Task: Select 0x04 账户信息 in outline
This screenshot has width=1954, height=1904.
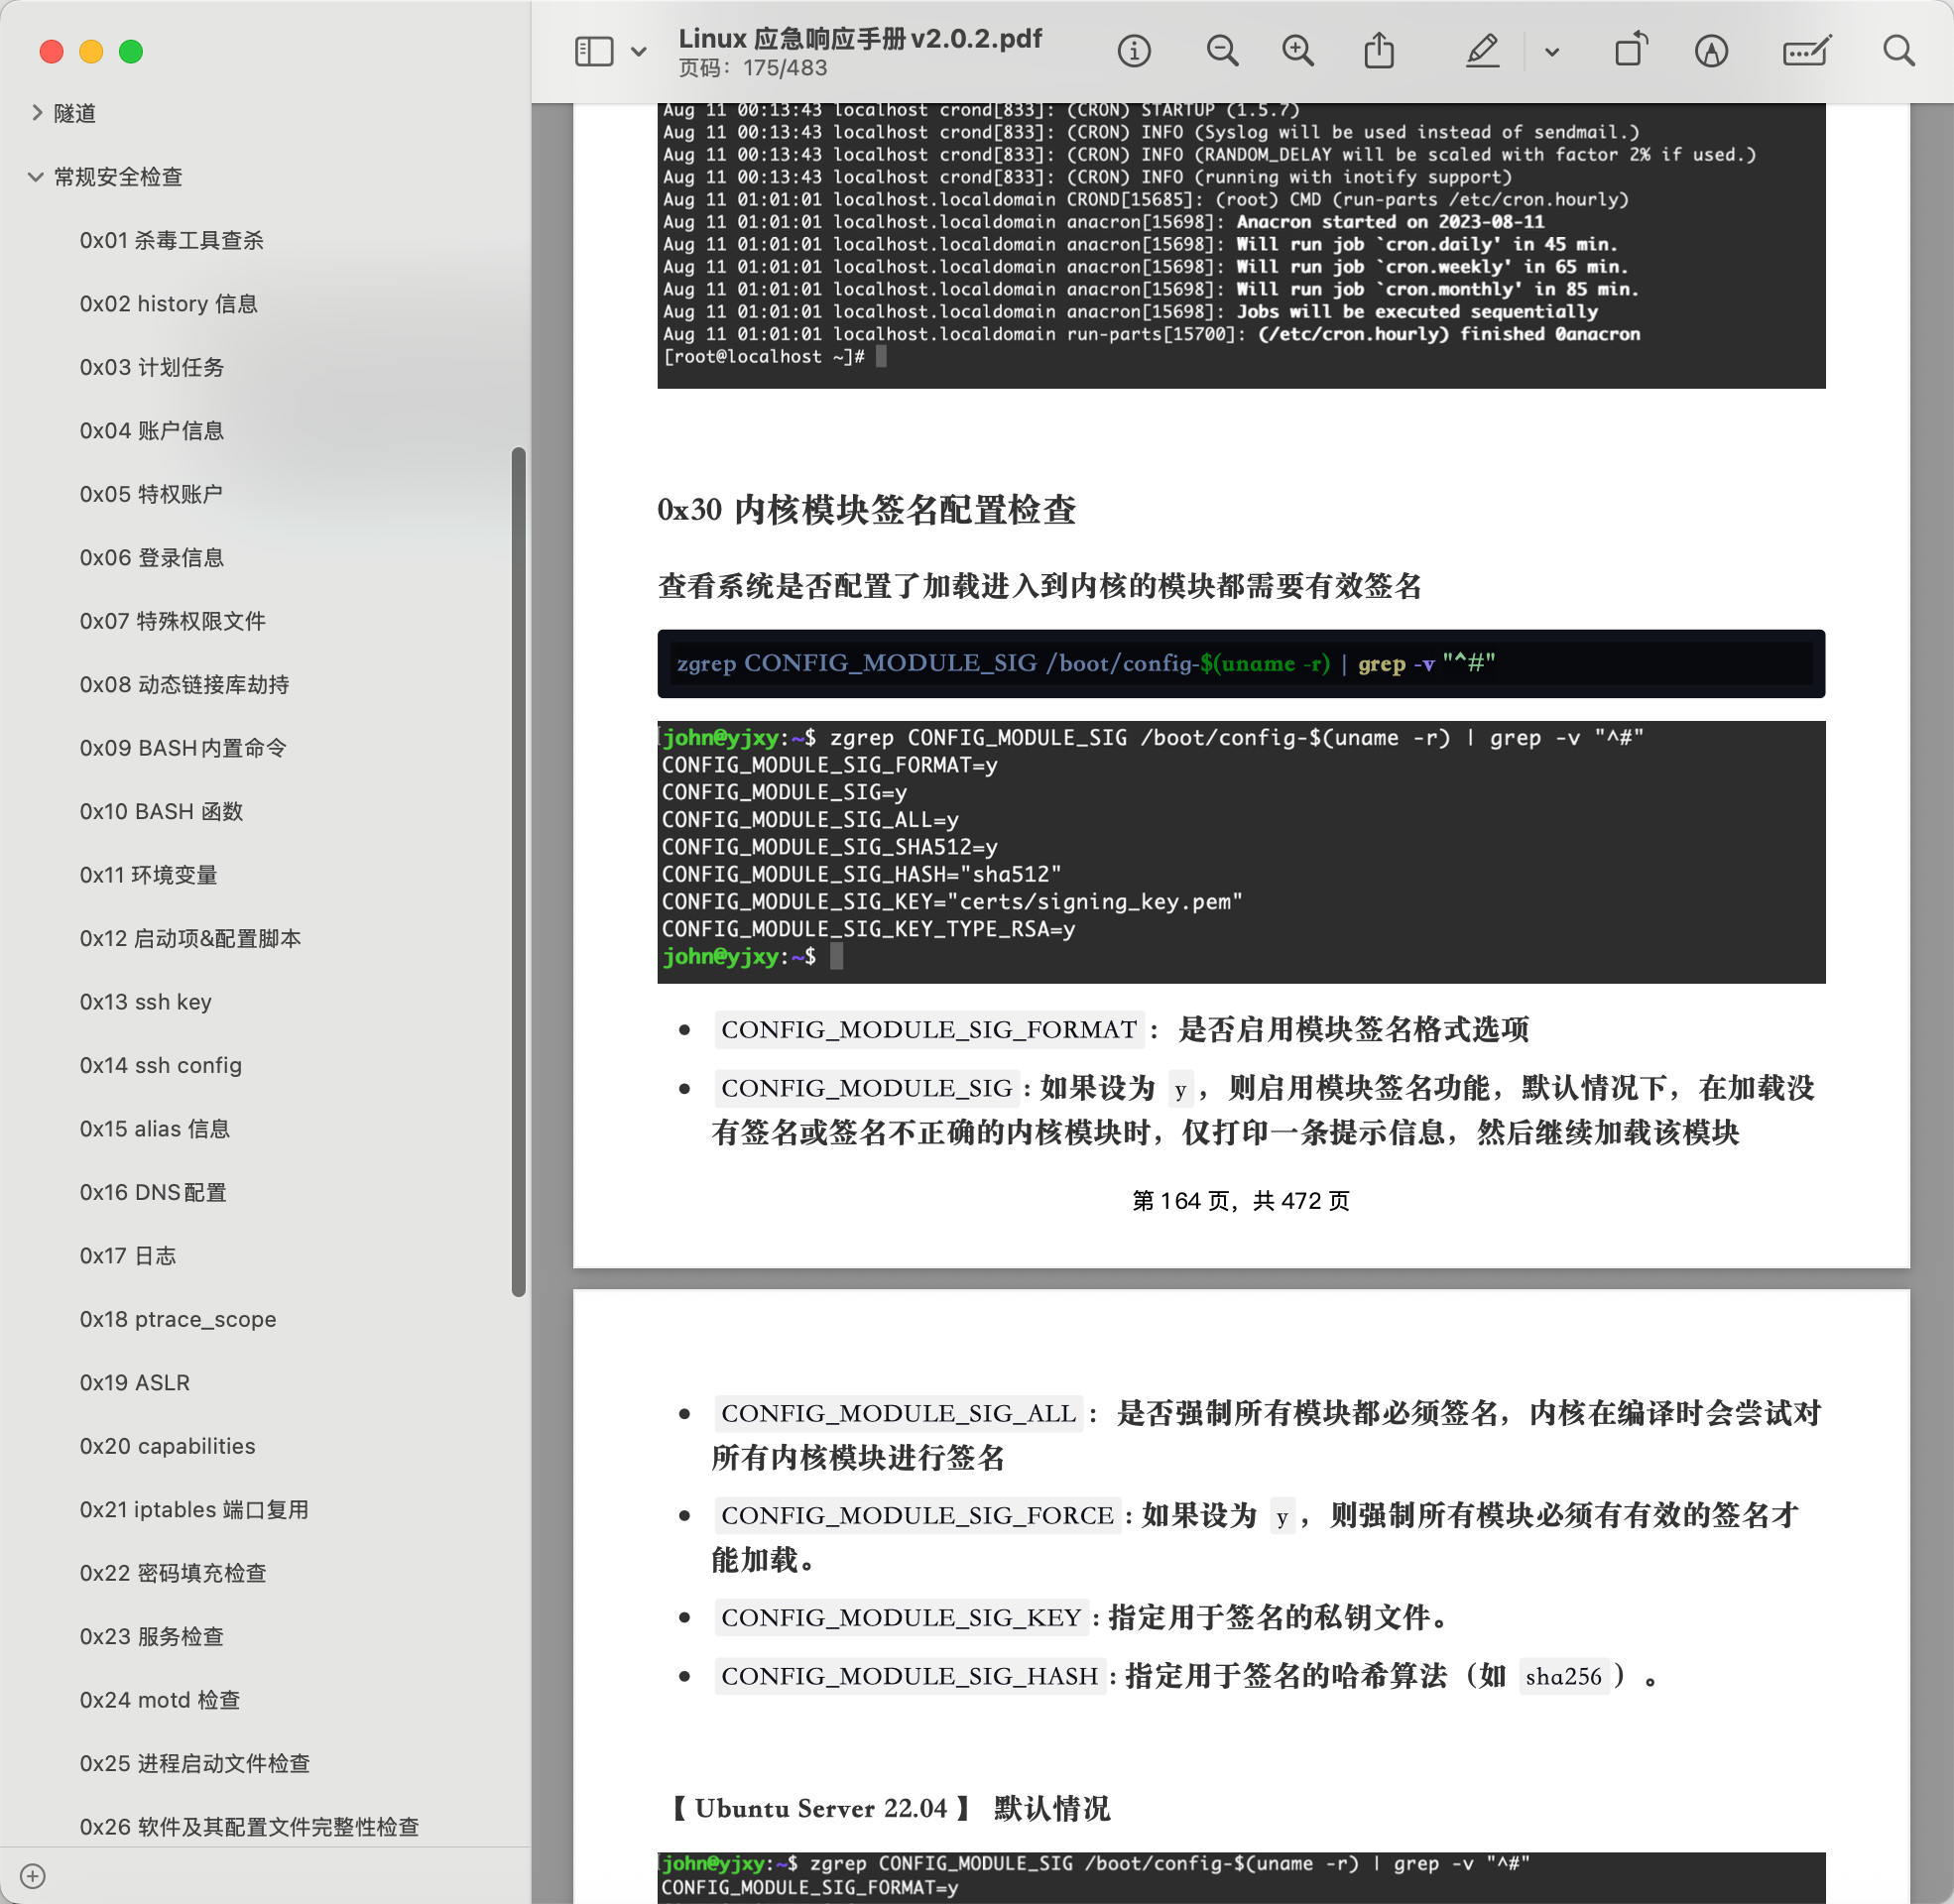Action: pos(152,431)
